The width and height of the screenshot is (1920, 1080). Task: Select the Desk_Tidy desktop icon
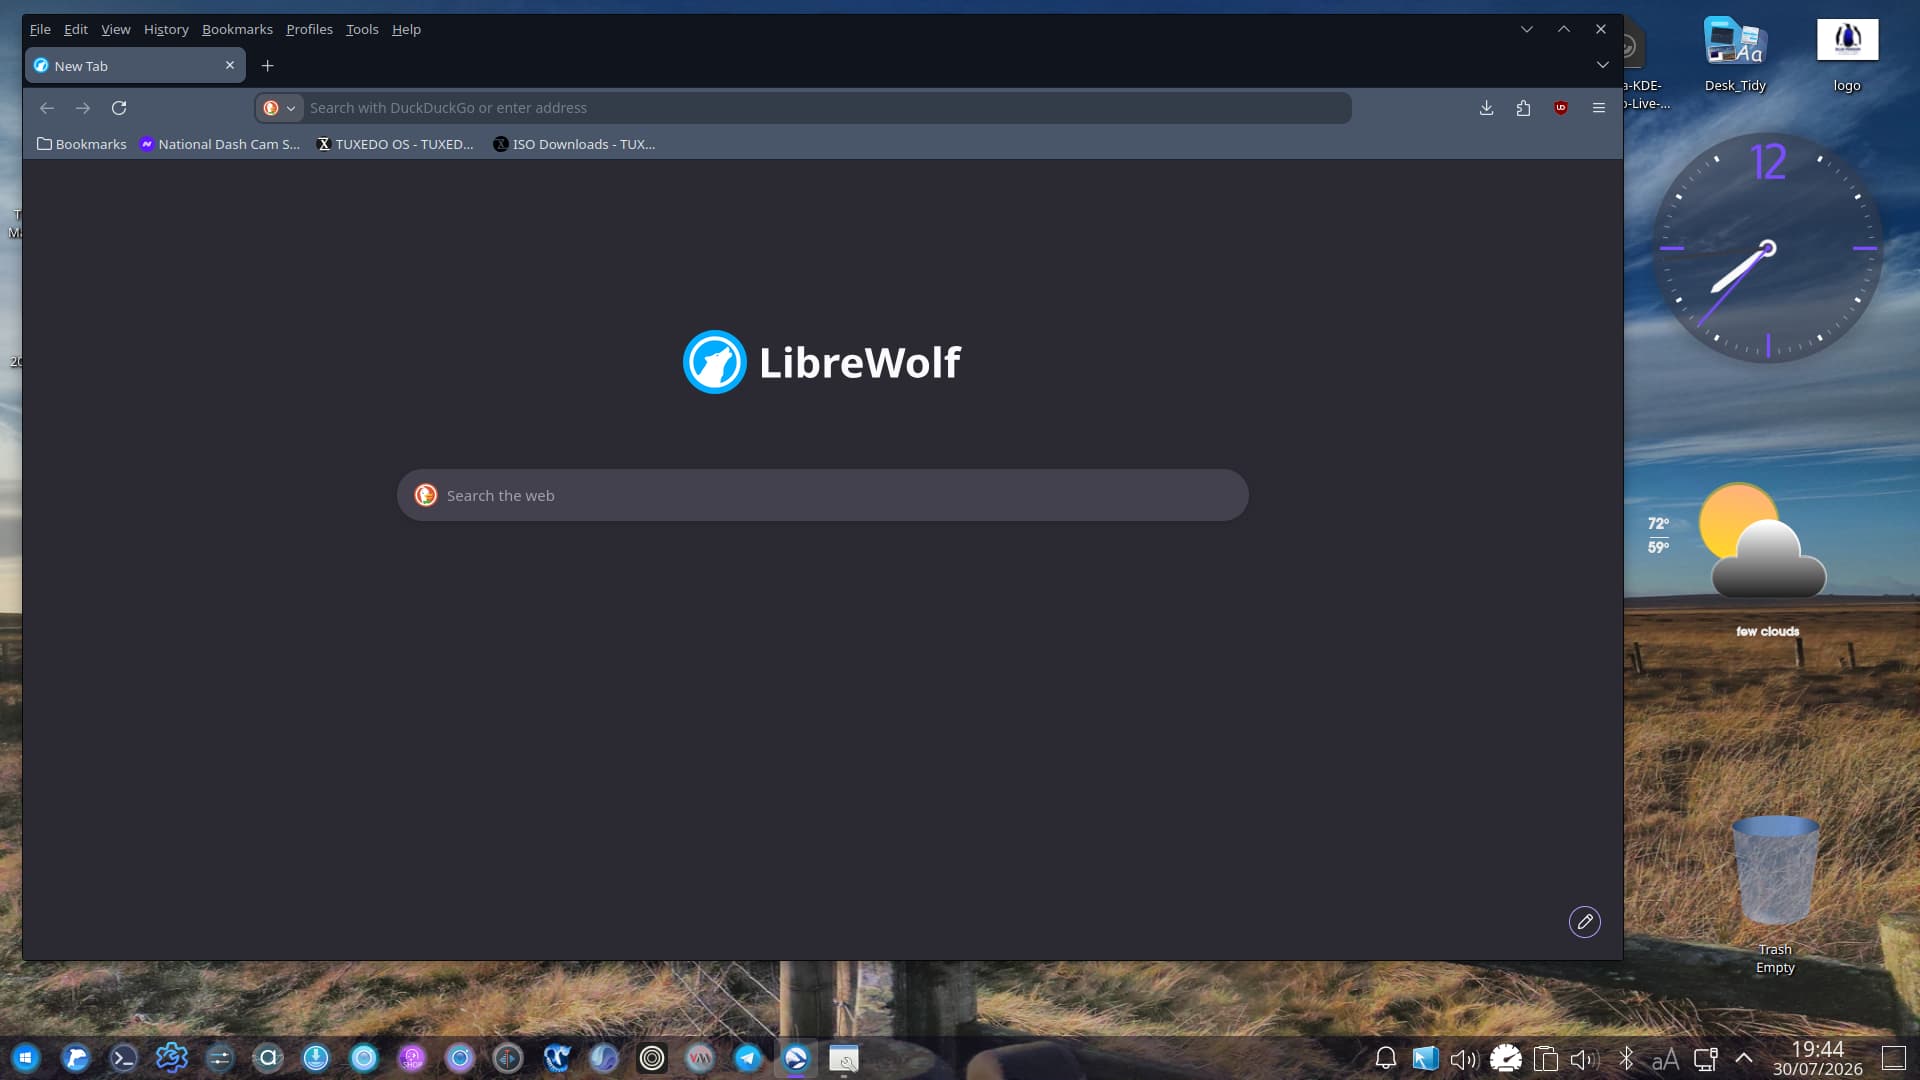(x=1736, y=56)
